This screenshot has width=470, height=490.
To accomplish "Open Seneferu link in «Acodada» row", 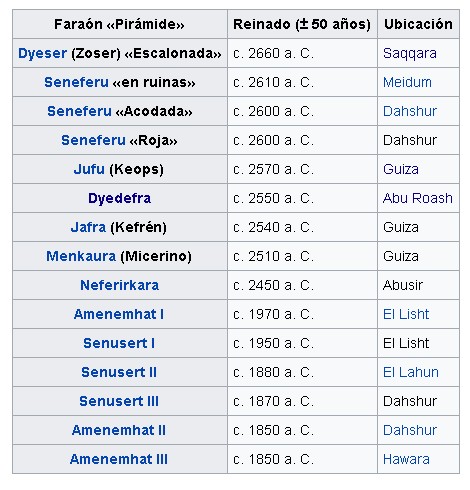I will click(79, 111).
